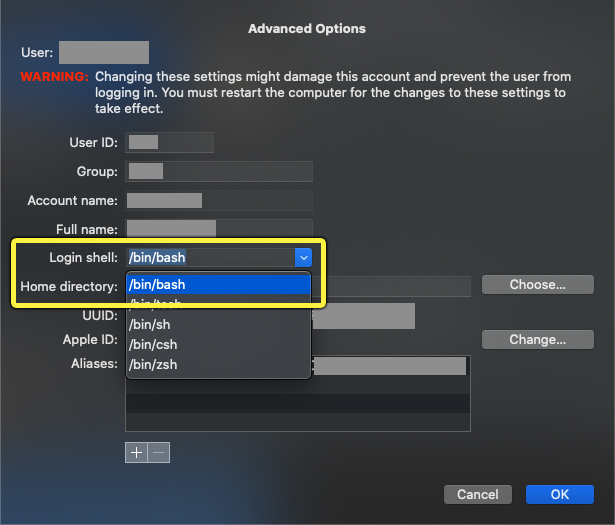
Task: Select /bin/sh from the shell list
Action: (x=218, y=324)
